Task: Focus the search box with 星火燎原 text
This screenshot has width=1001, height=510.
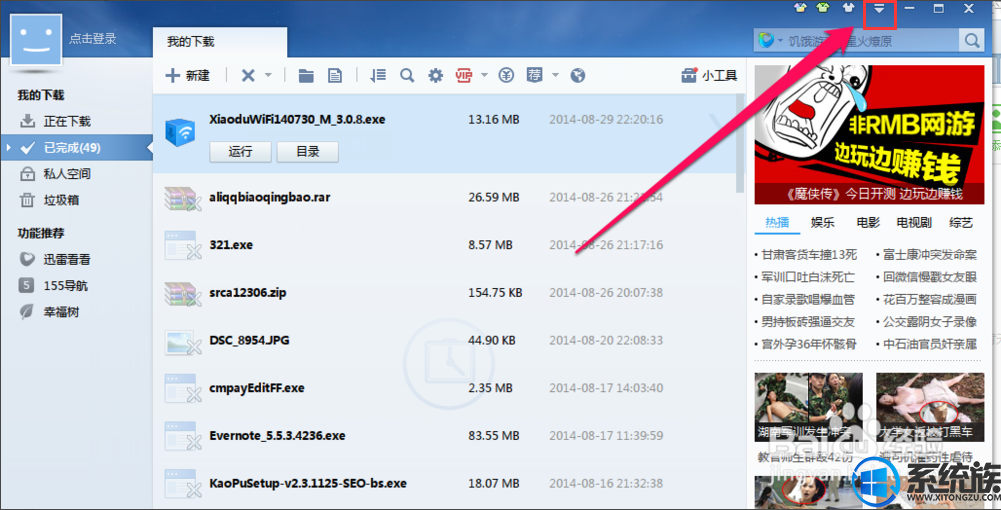Action: pyautogui.click(x=871, y=41)
